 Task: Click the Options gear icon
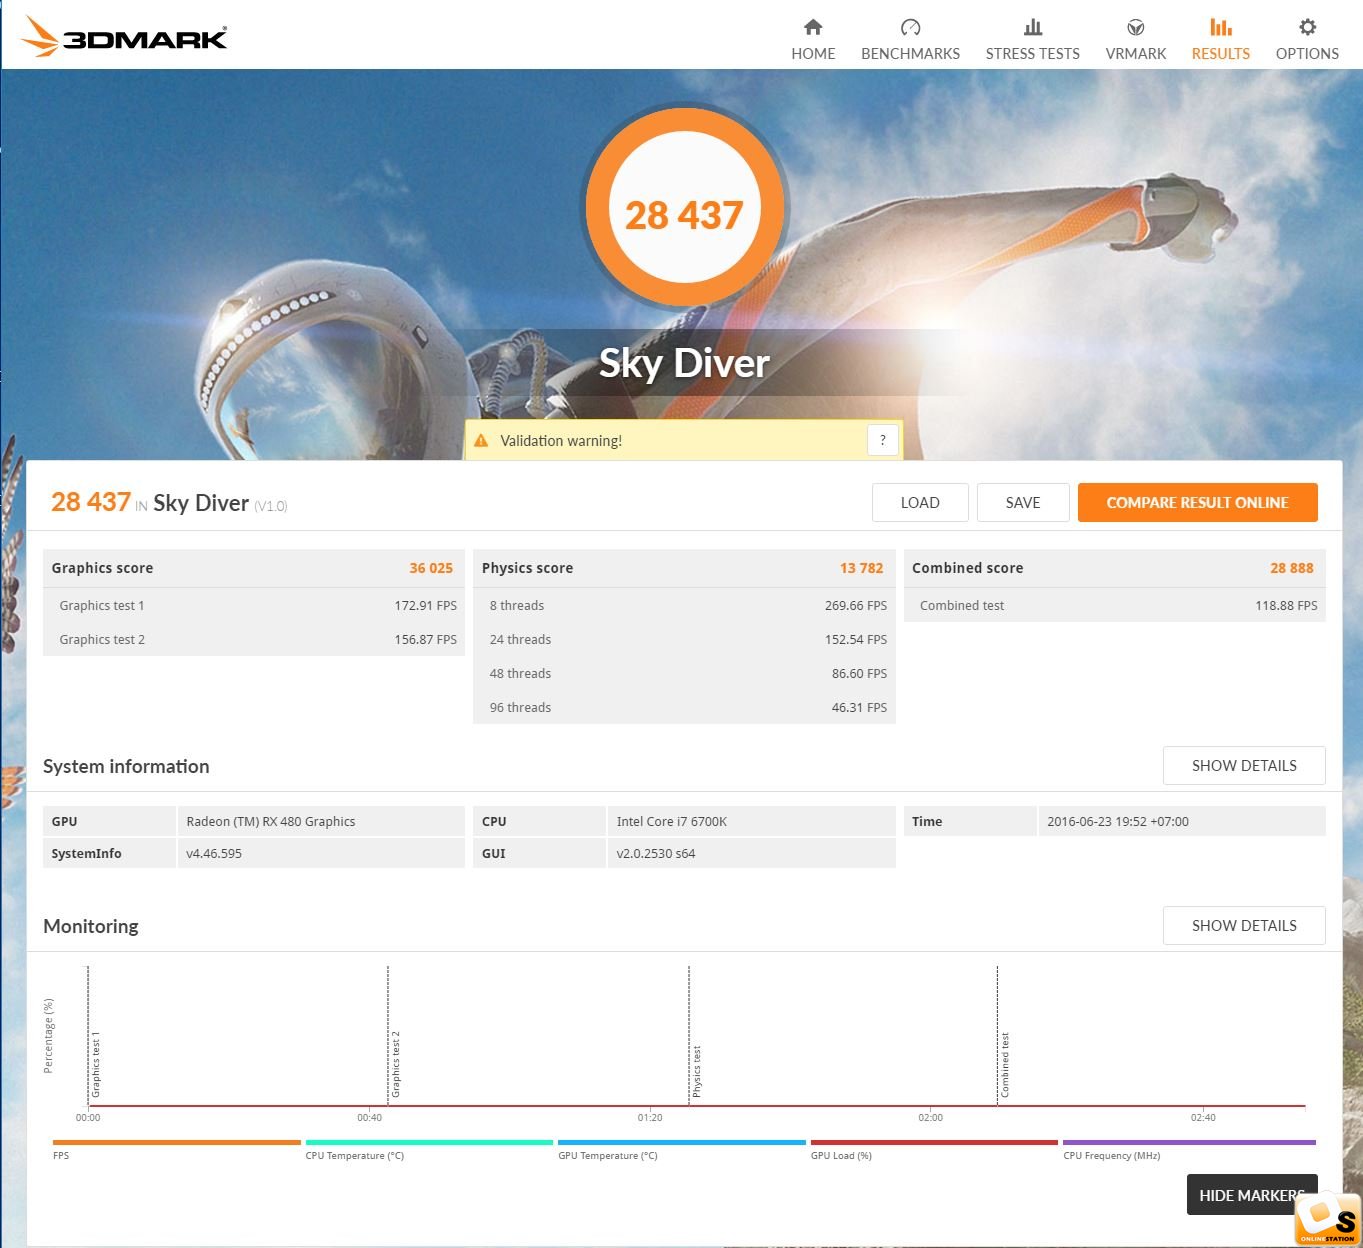click(1307, 27)
